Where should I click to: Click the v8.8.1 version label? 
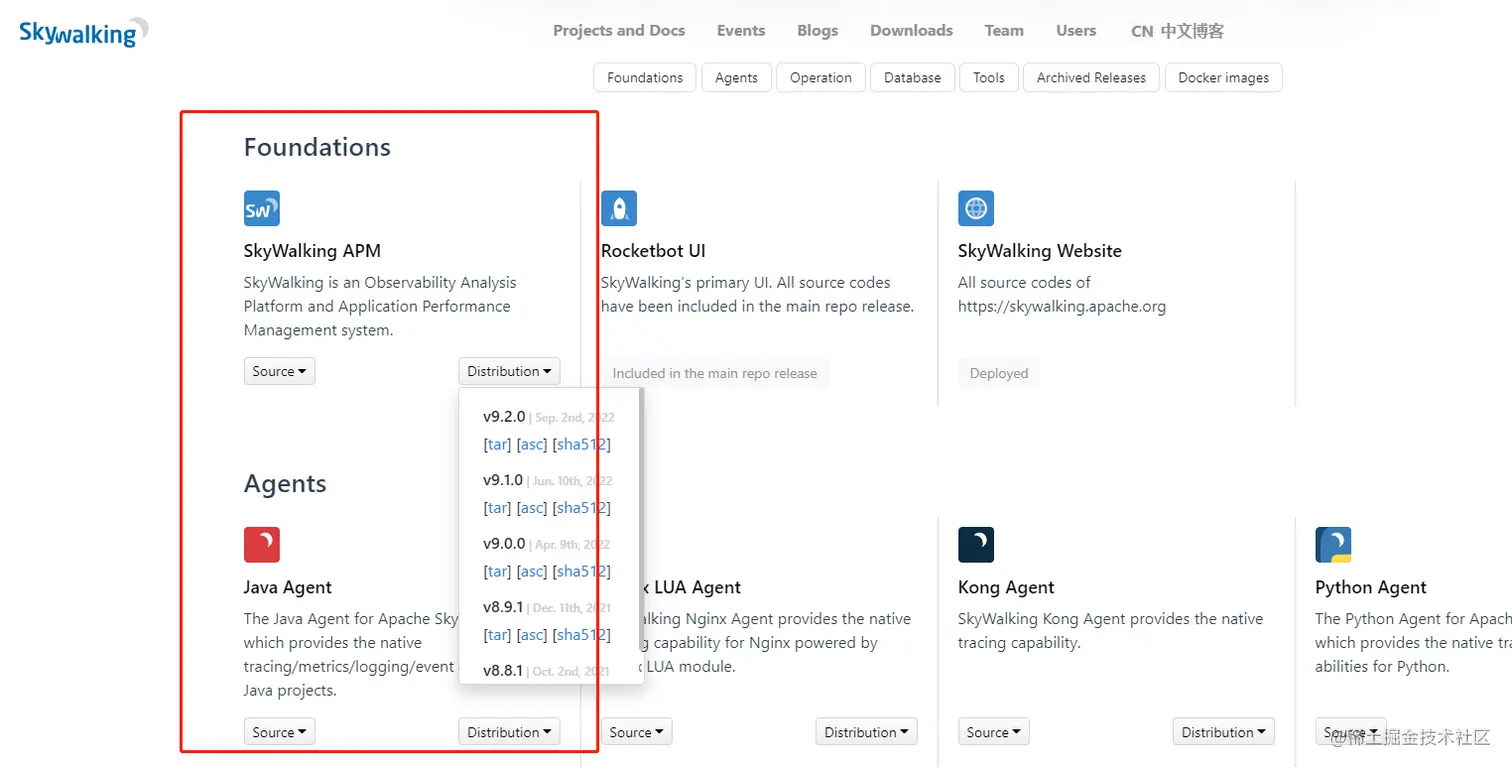(x=503, y=671)
